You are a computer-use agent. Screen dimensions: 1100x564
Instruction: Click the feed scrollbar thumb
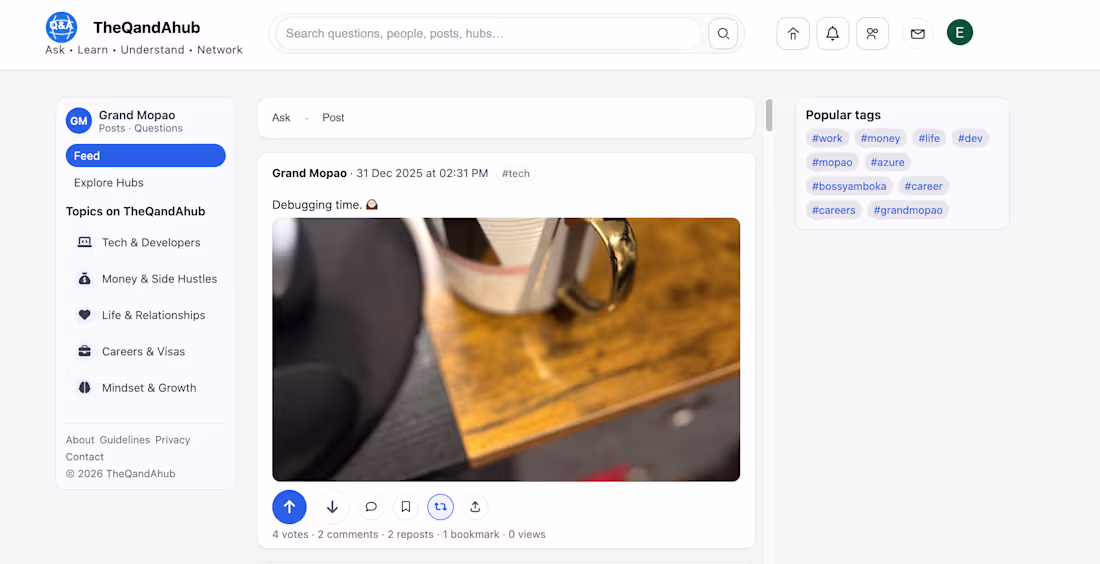[769, 116]
